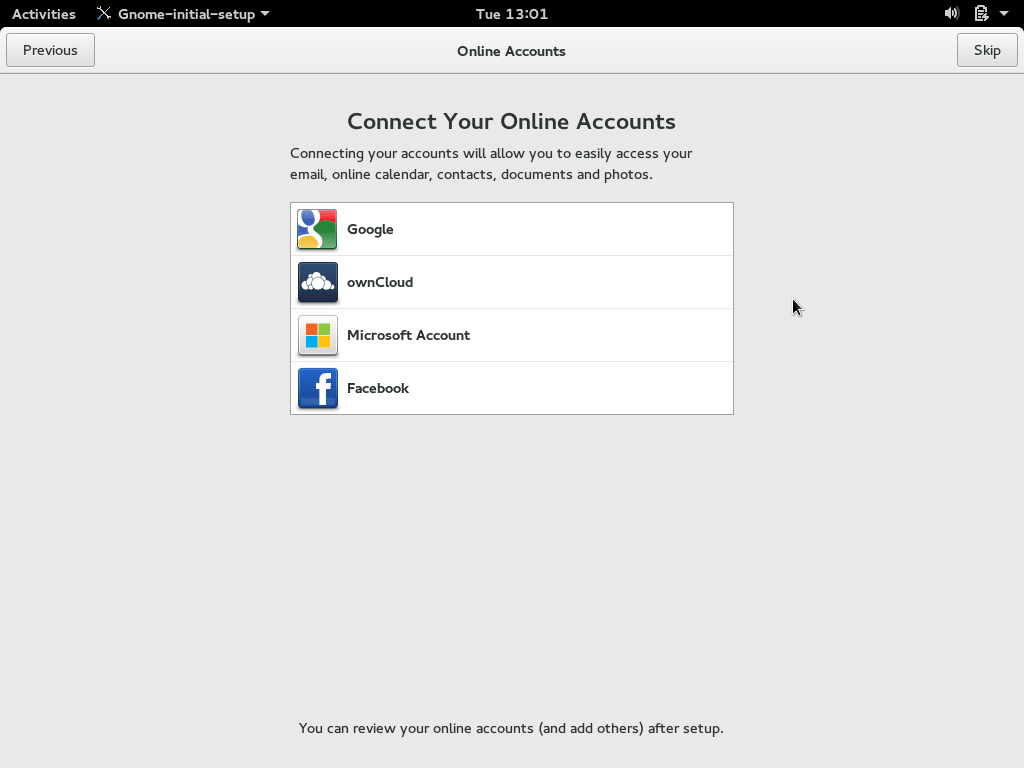Open the volume speaker icon in top bar
Viewport: 1024px width, 768px height.
point(952,13)
